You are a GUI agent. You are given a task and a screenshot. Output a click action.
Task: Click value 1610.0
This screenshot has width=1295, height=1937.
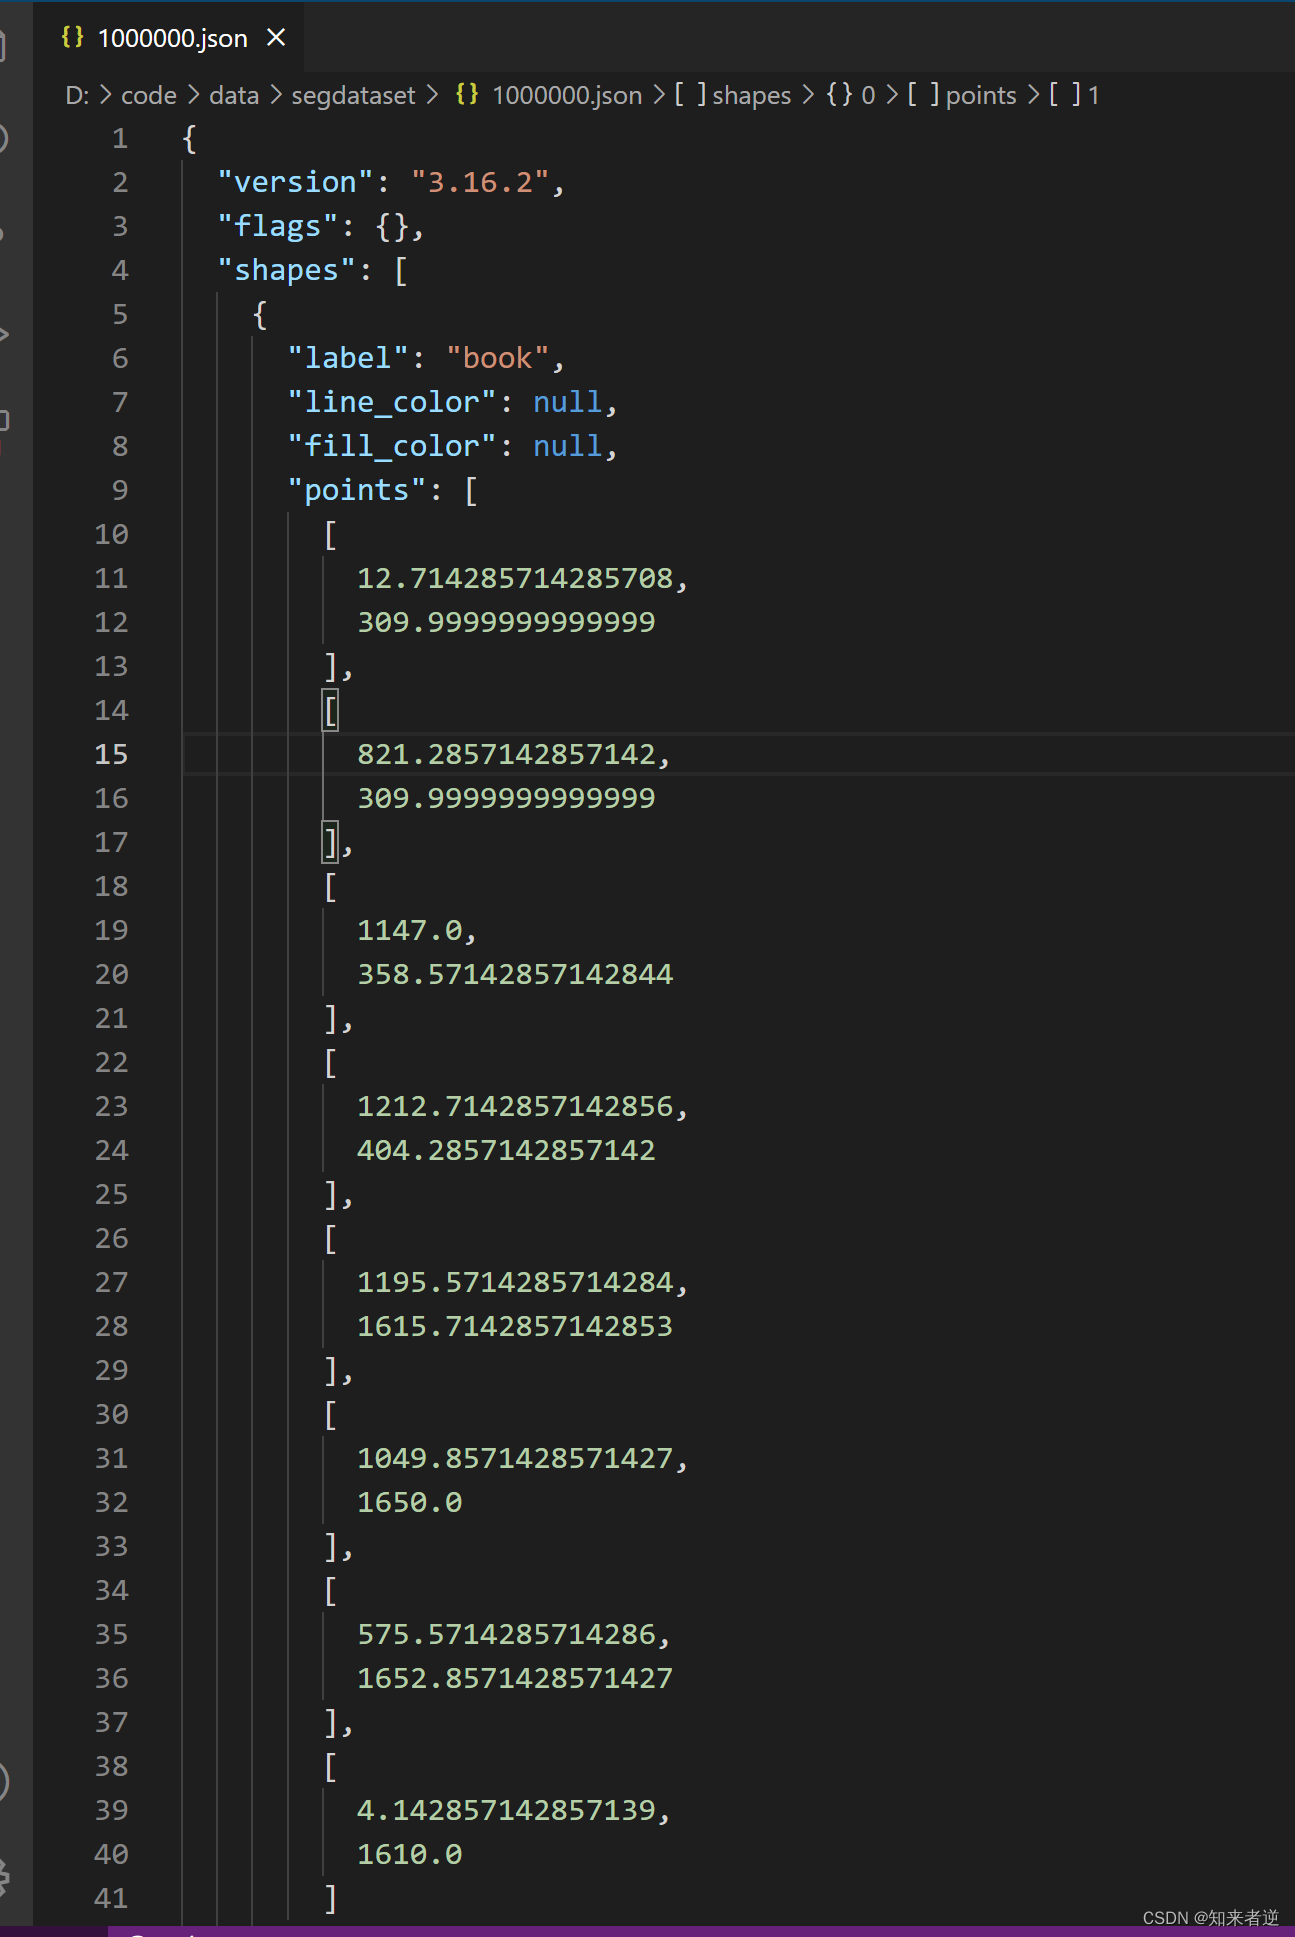tap(410, 1854)
